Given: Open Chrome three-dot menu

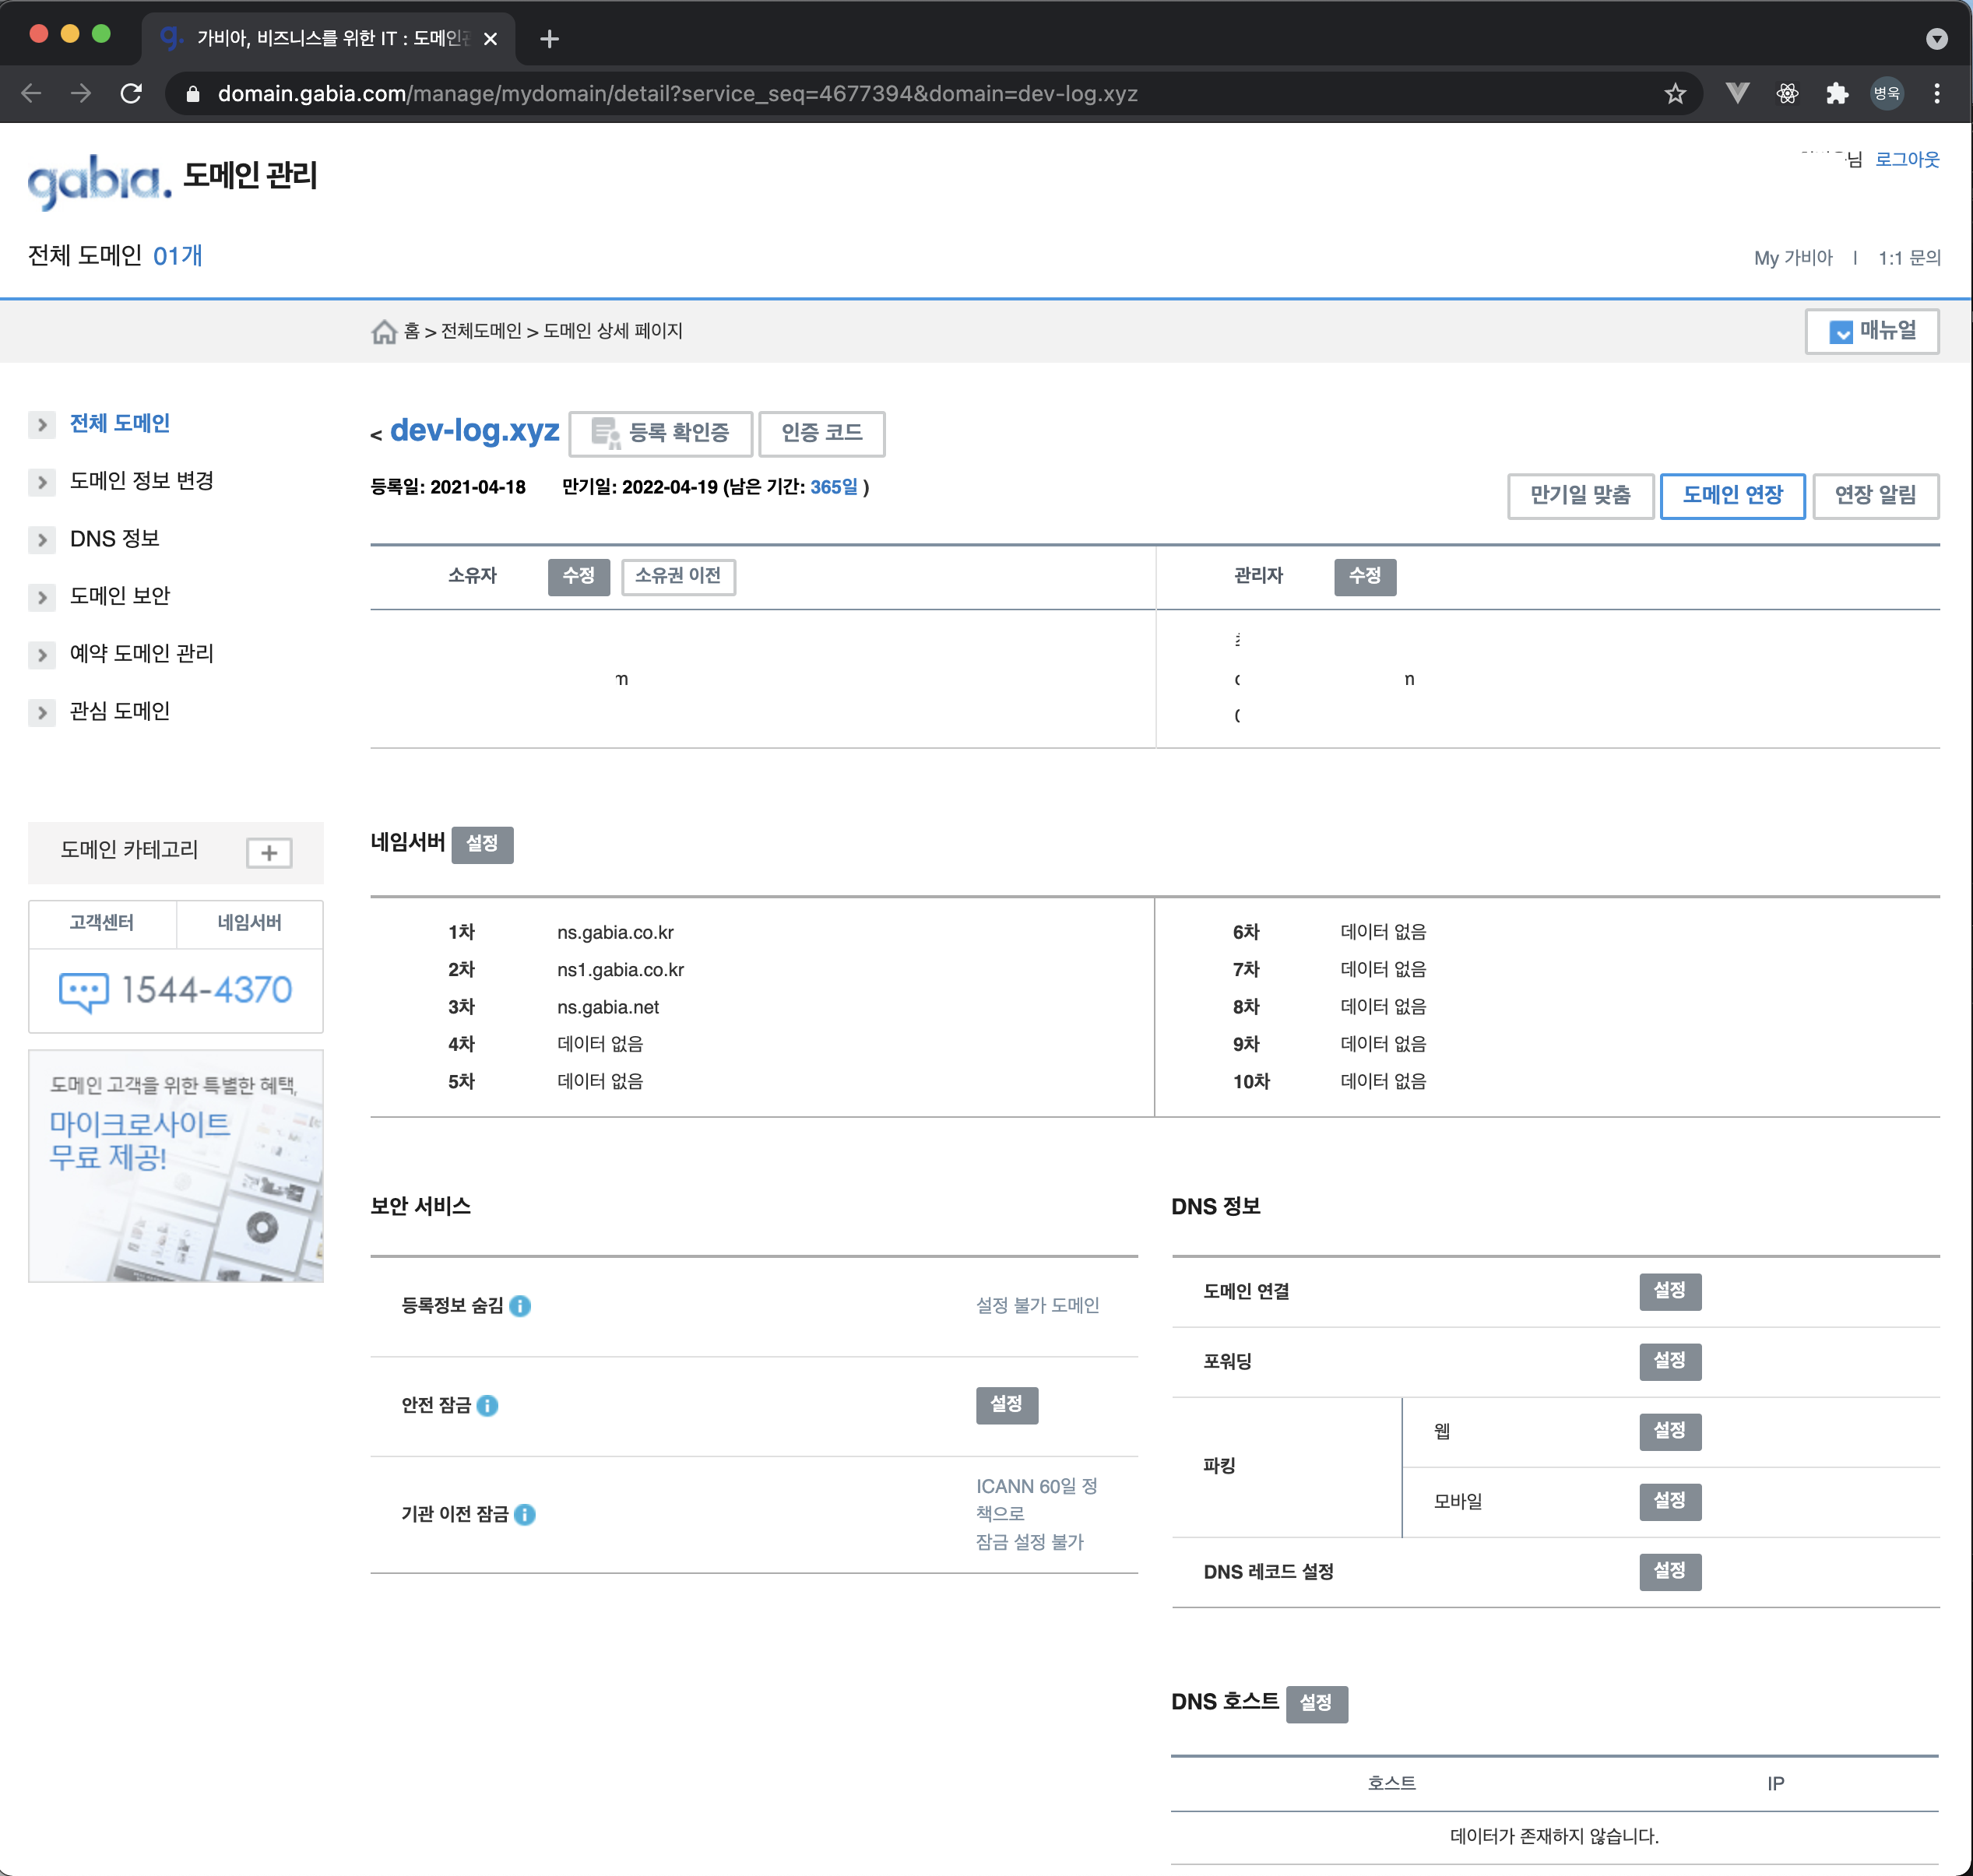Looking at the screenshot, I should (1936, 94).
